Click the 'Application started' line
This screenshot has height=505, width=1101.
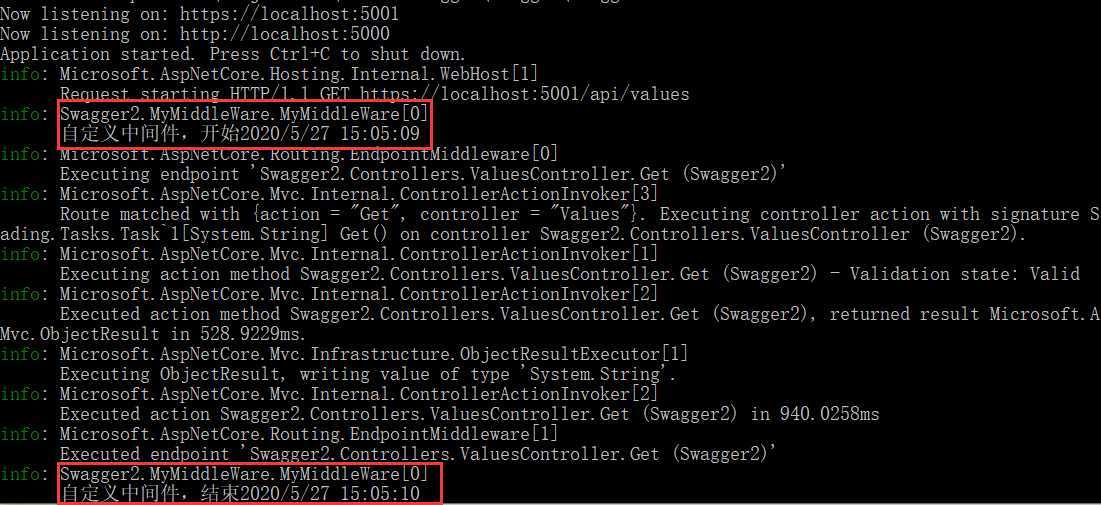click(x=232, y=54)
